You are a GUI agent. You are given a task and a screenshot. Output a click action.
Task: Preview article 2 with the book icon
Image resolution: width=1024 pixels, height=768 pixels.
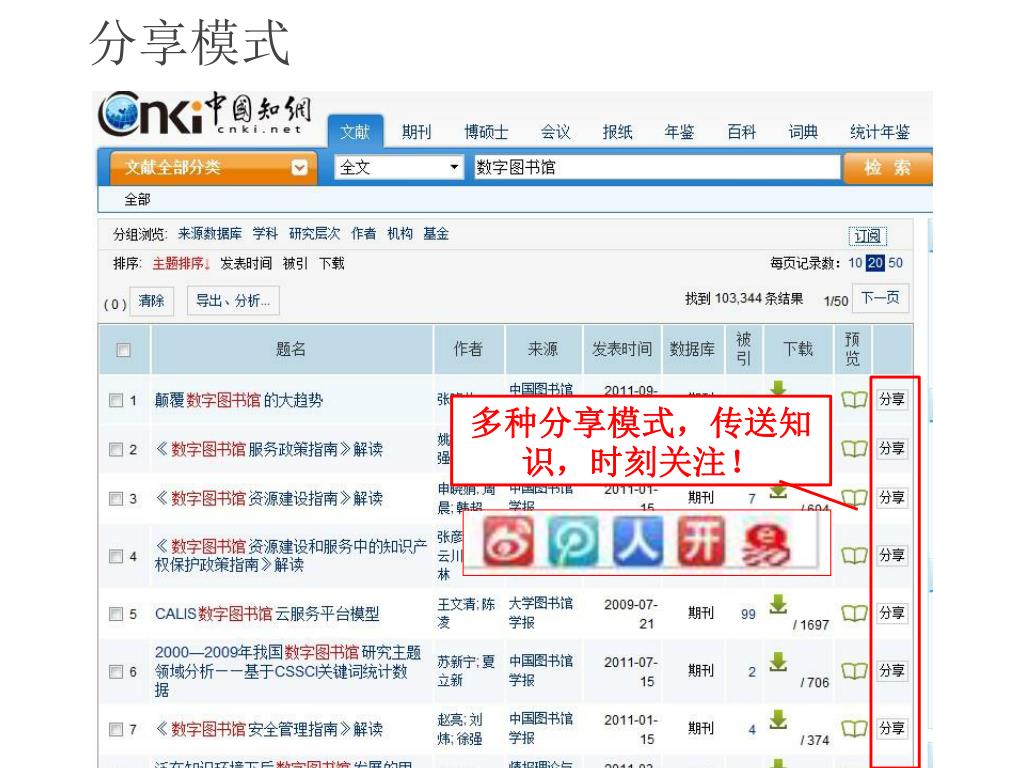pyautogui.click(x=854, y=449)
